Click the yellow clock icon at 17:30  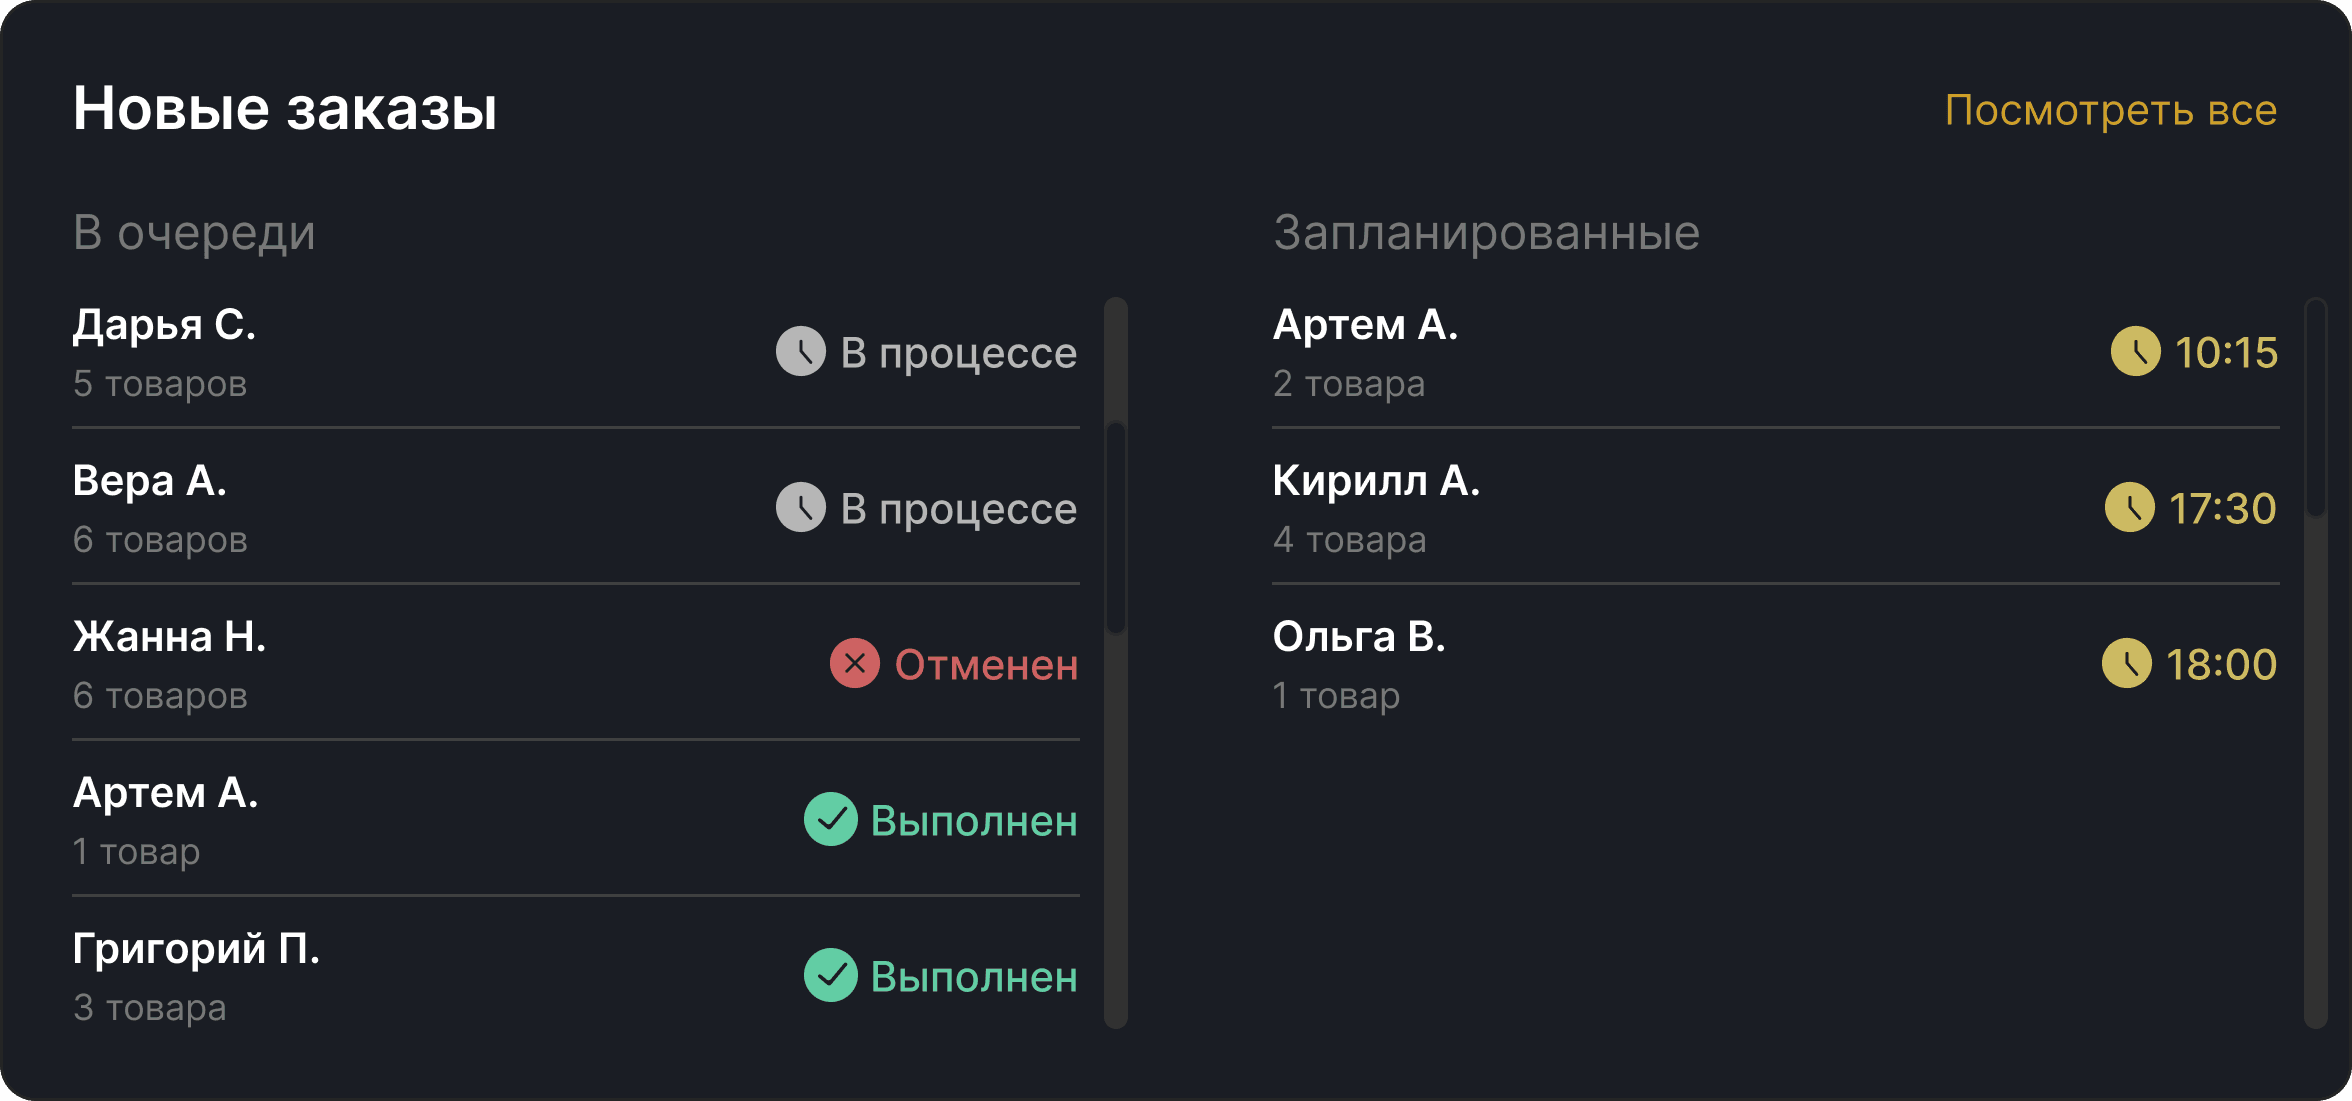(2129, 508)
